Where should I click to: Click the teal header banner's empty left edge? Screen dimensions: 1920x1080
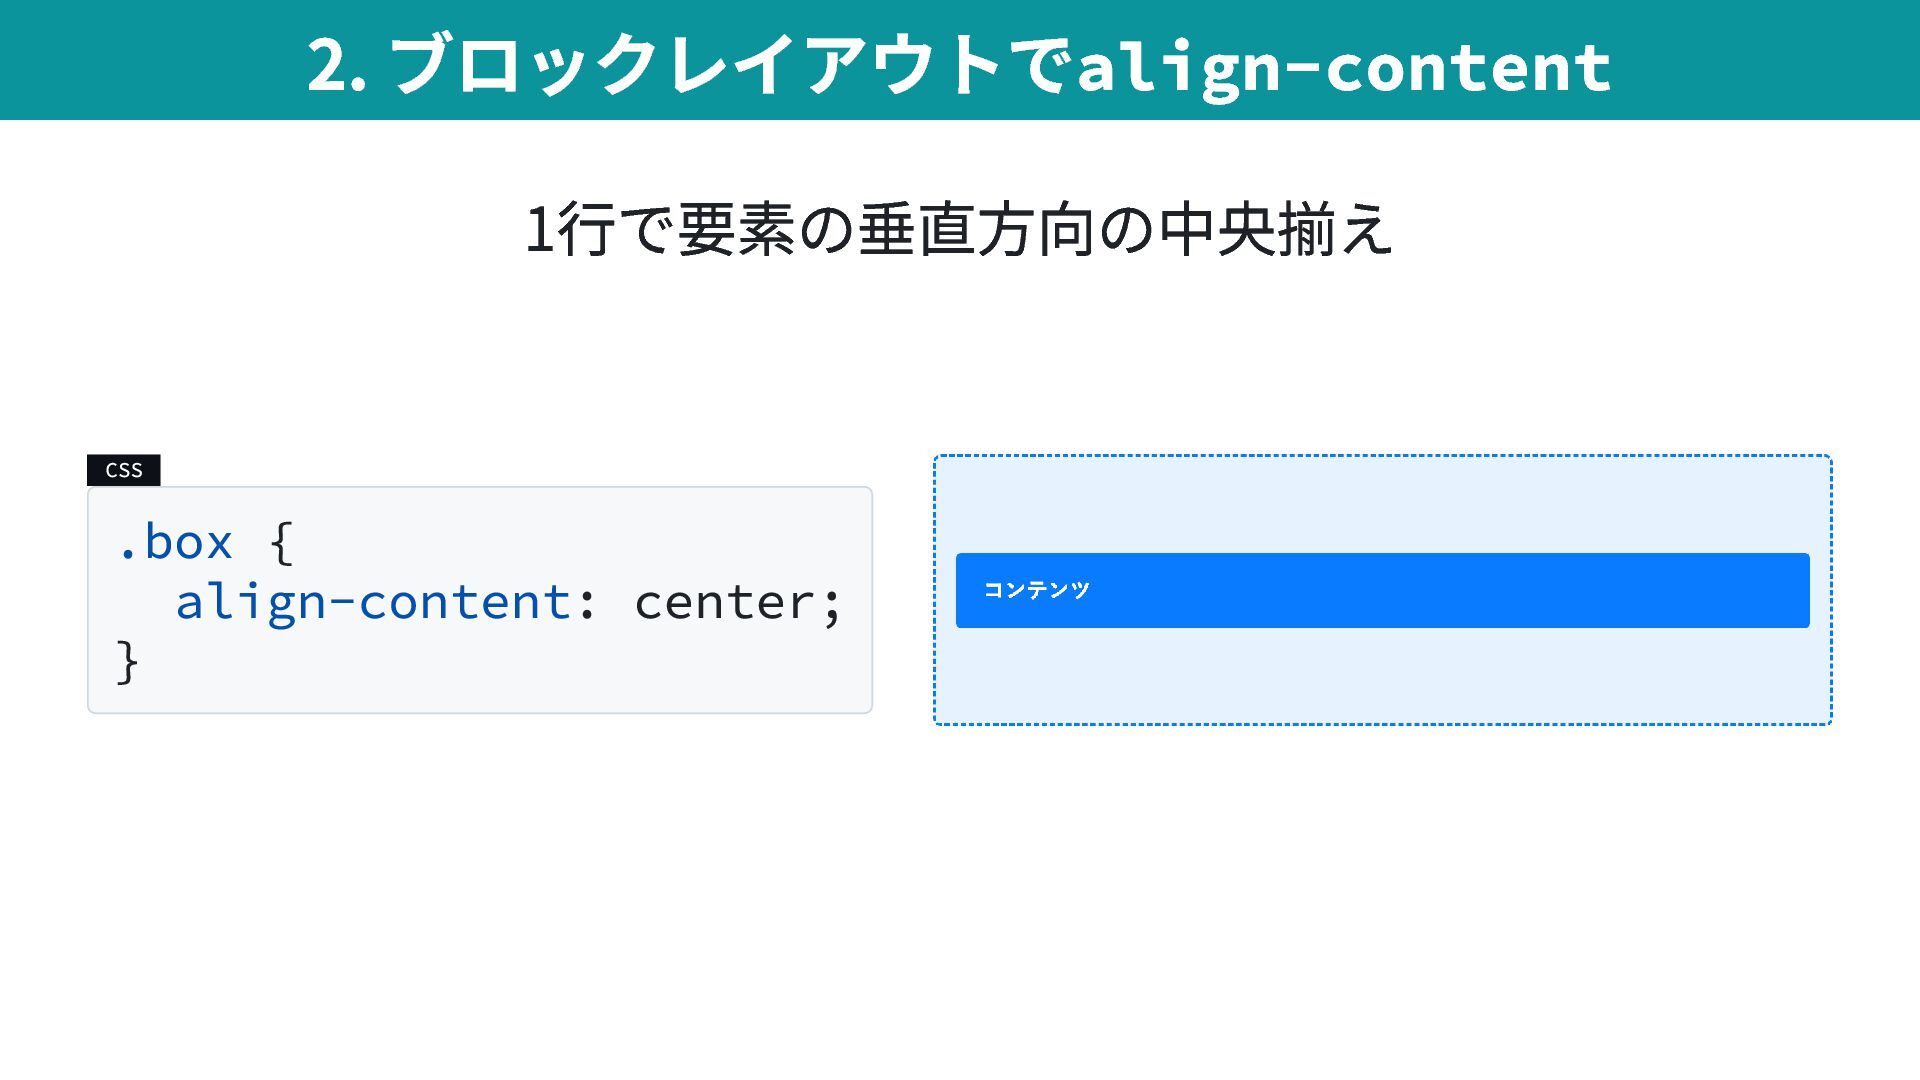100,60
